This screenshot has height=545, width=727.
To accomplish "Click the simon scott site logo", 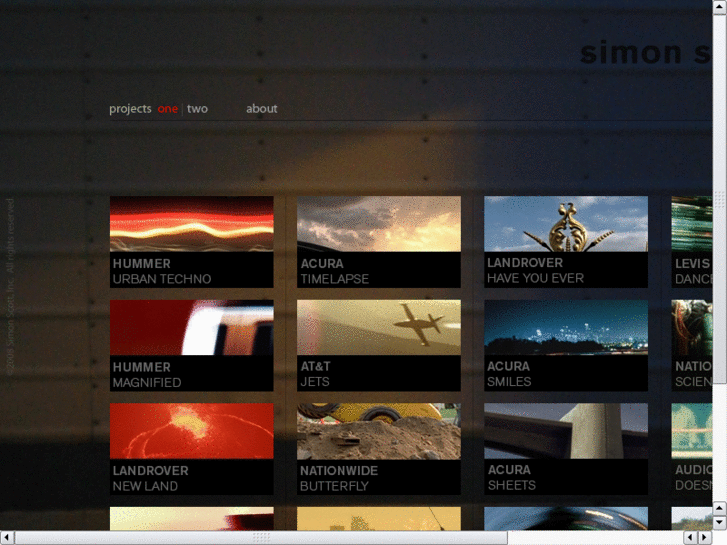I will click(x=645, y=52).
